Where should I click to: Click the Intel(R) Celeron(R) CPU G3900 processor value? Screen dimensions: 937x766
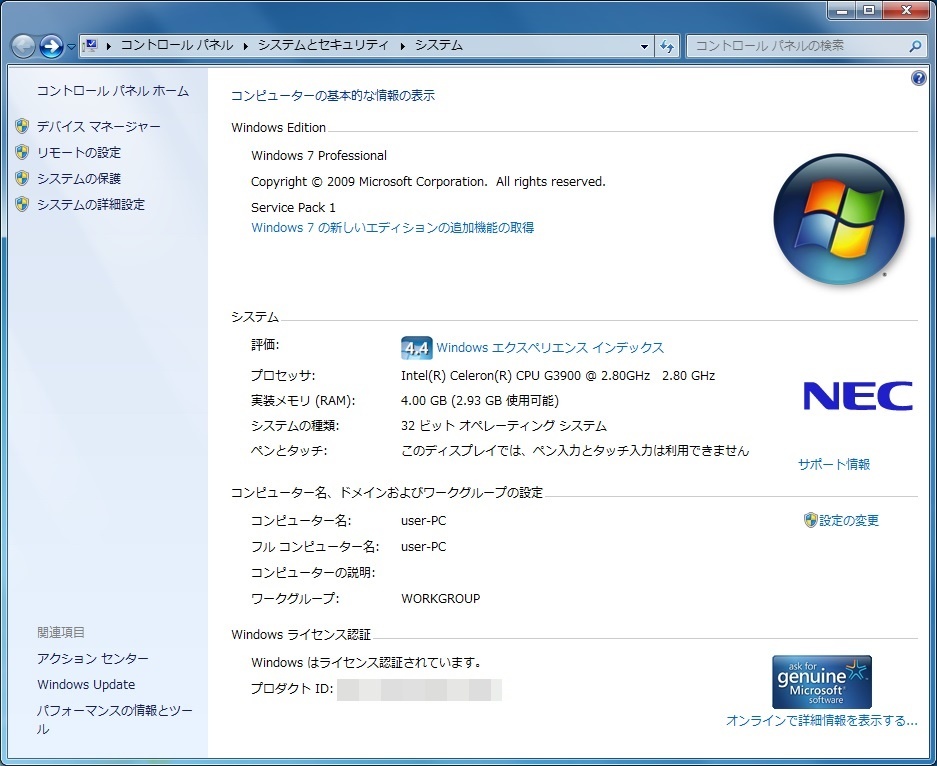click(558, 376)
